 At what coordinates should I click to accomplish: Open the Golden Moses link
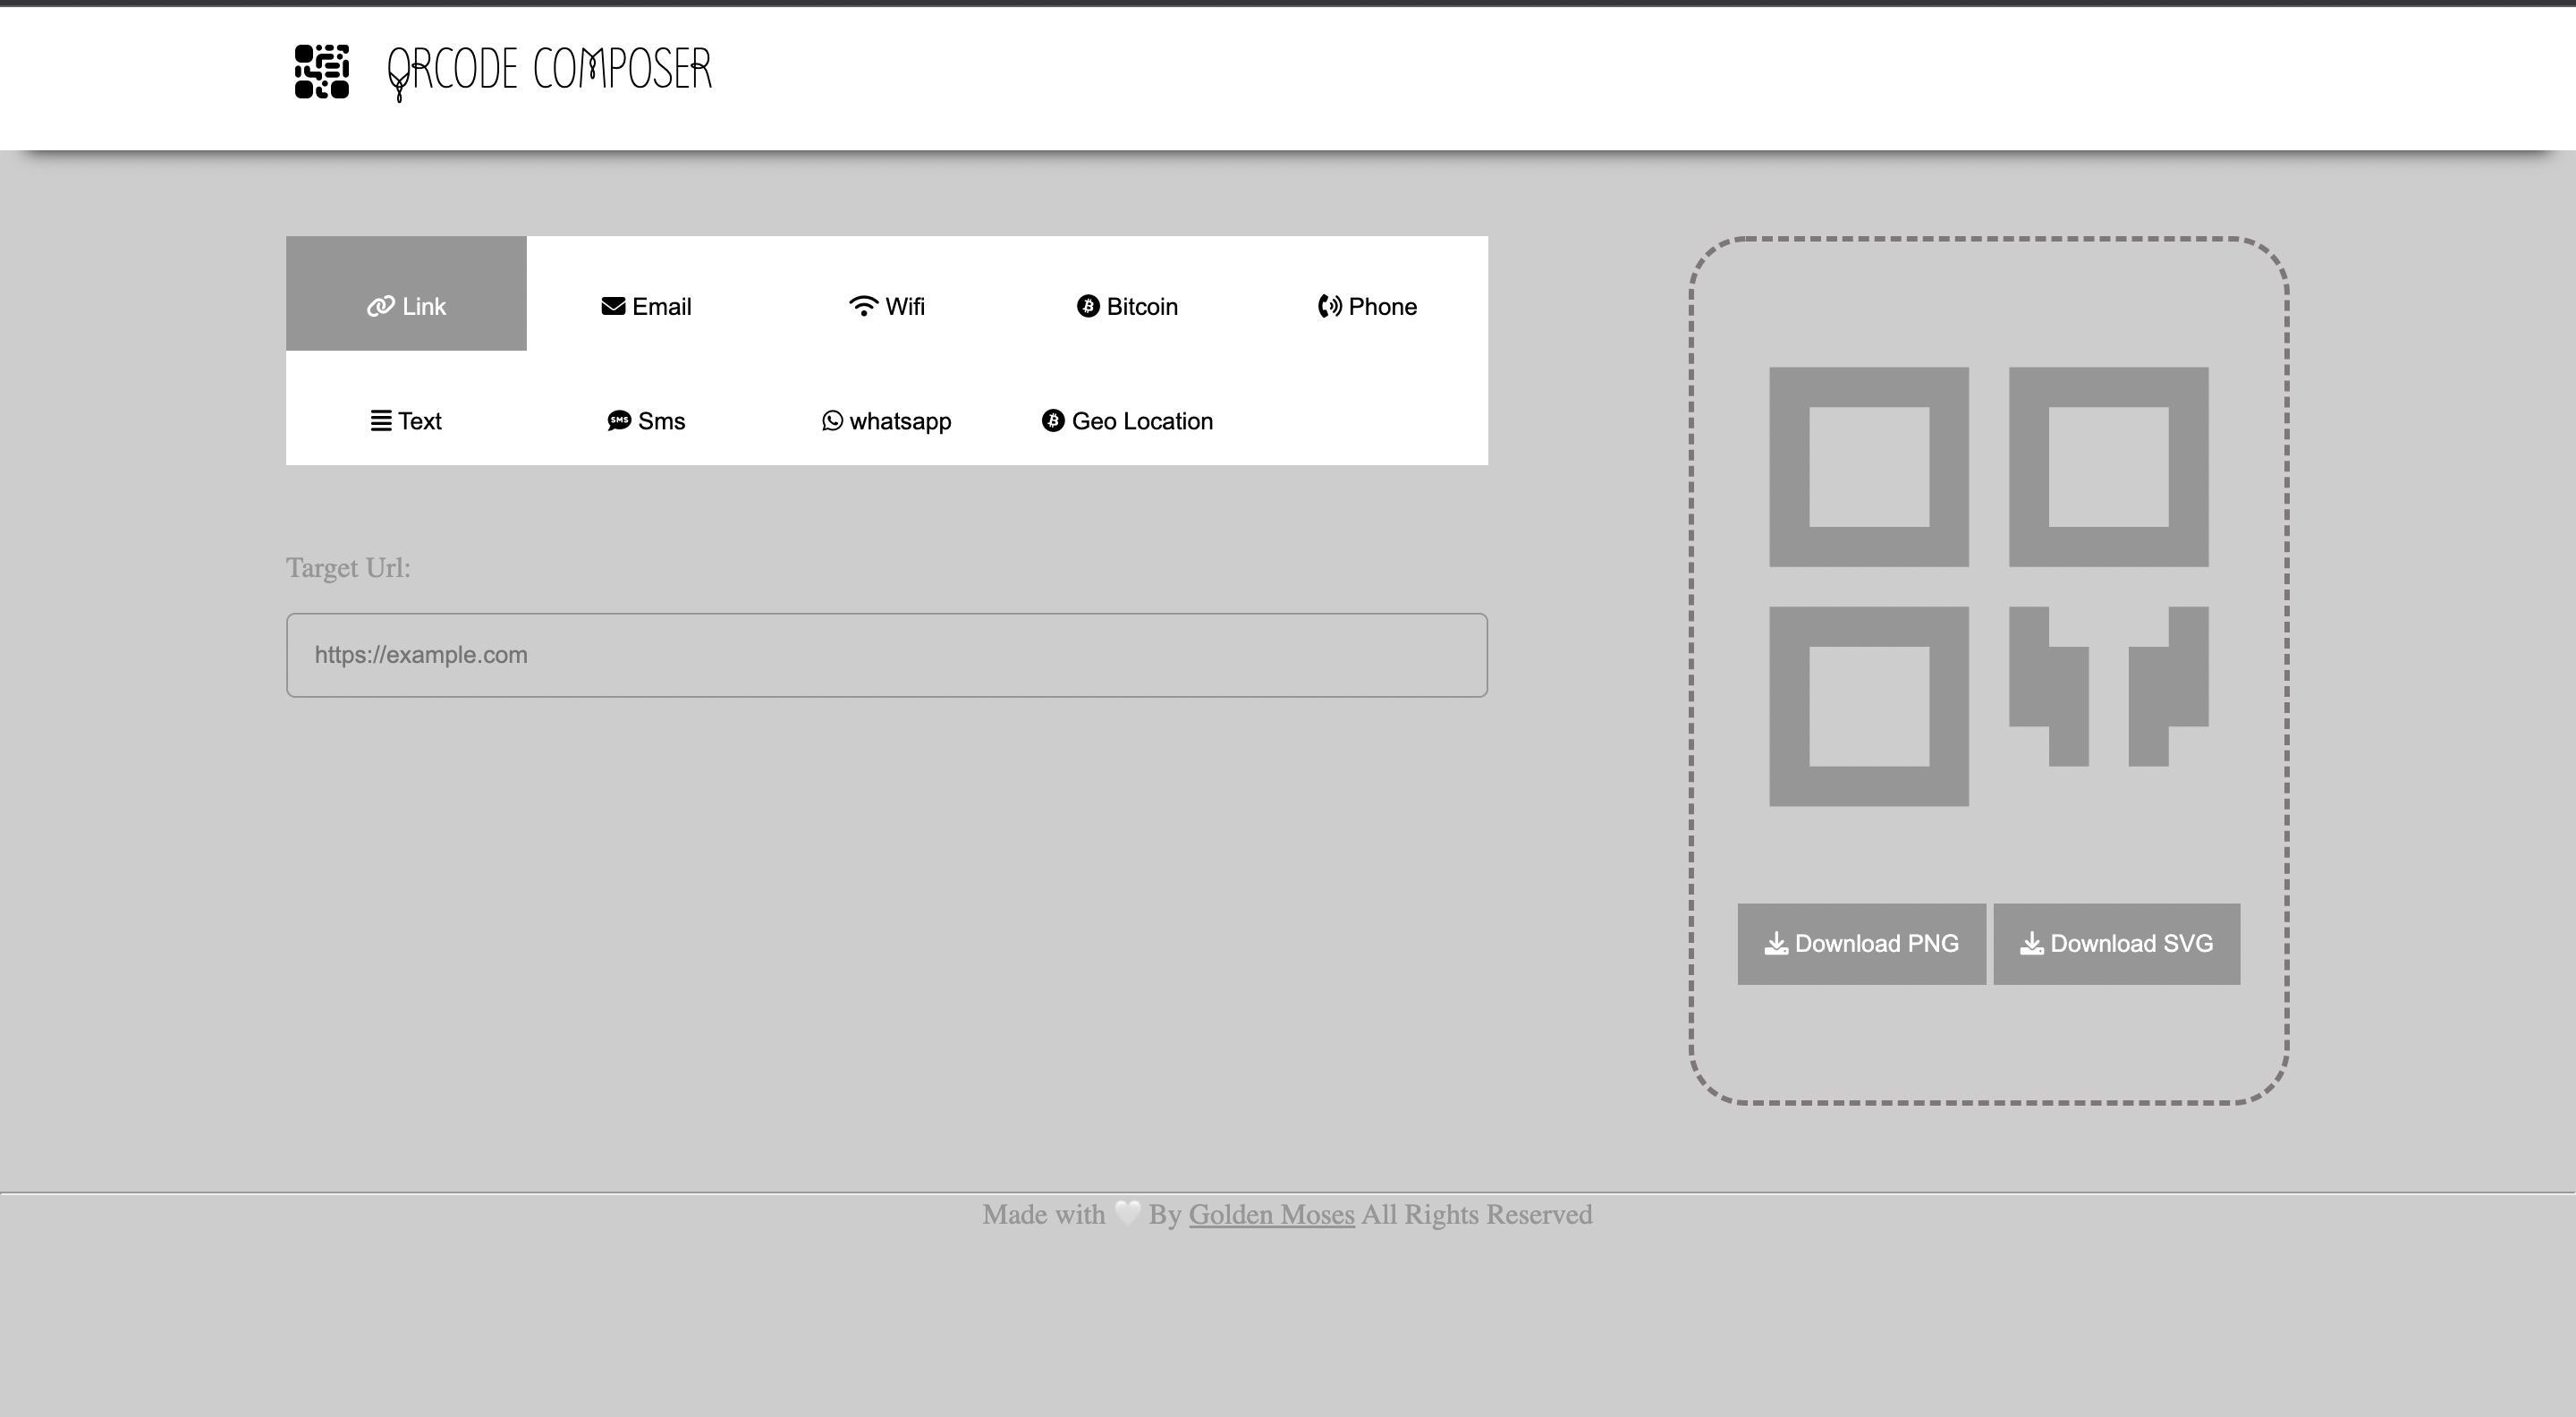click(x=1271, y=1215)
